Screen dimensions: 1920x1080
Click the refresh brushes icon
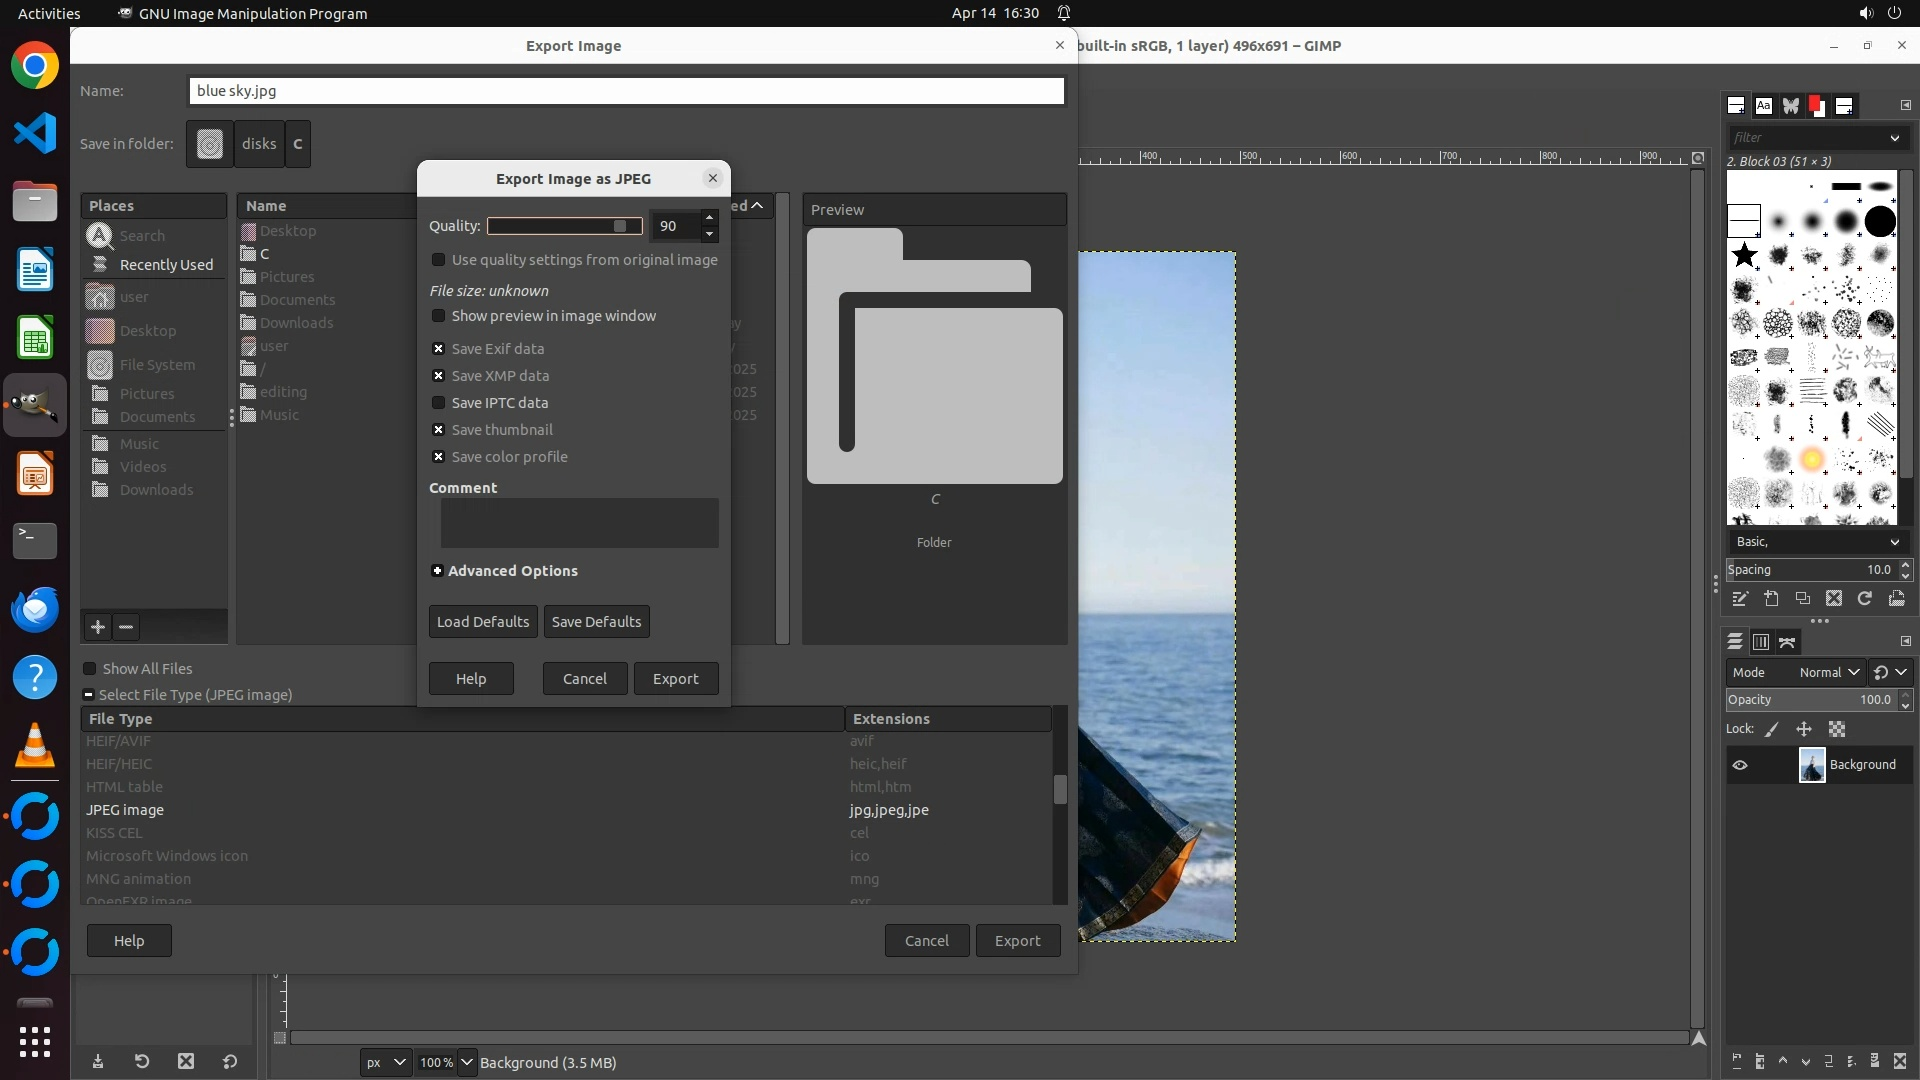[1865, 599]
